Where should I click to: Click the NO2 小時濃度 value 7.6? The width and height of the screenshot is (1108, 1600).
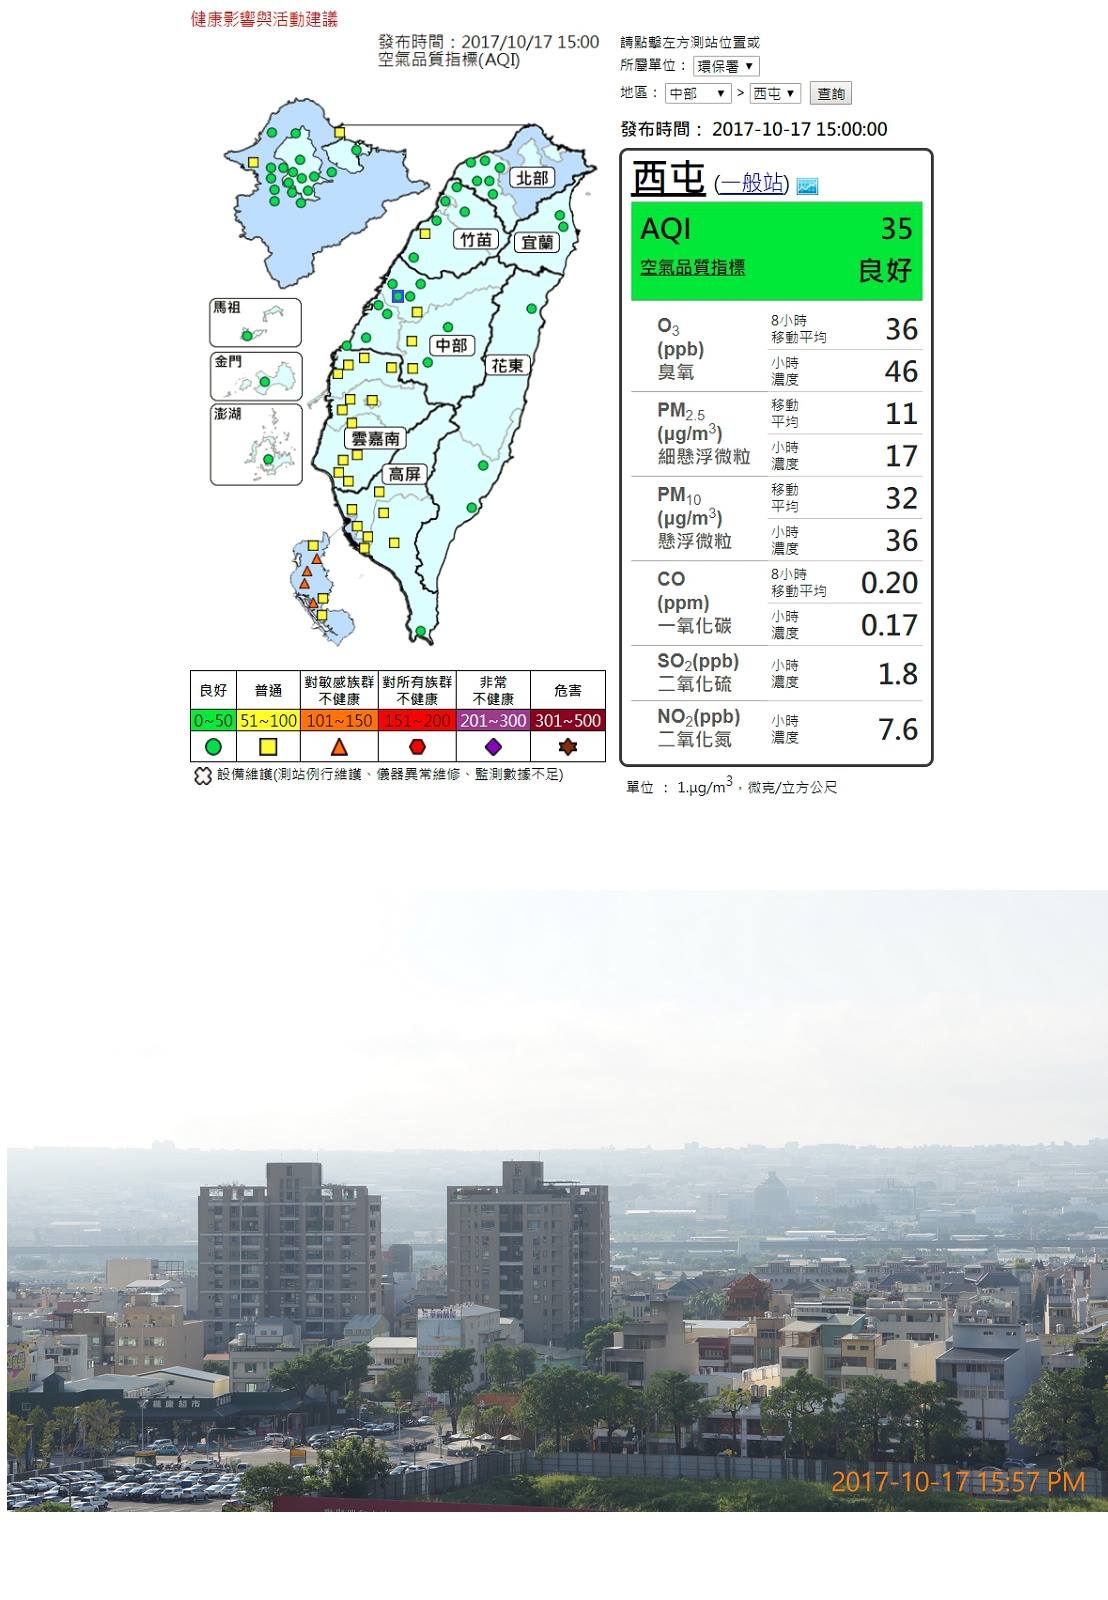tap(898, 730)
